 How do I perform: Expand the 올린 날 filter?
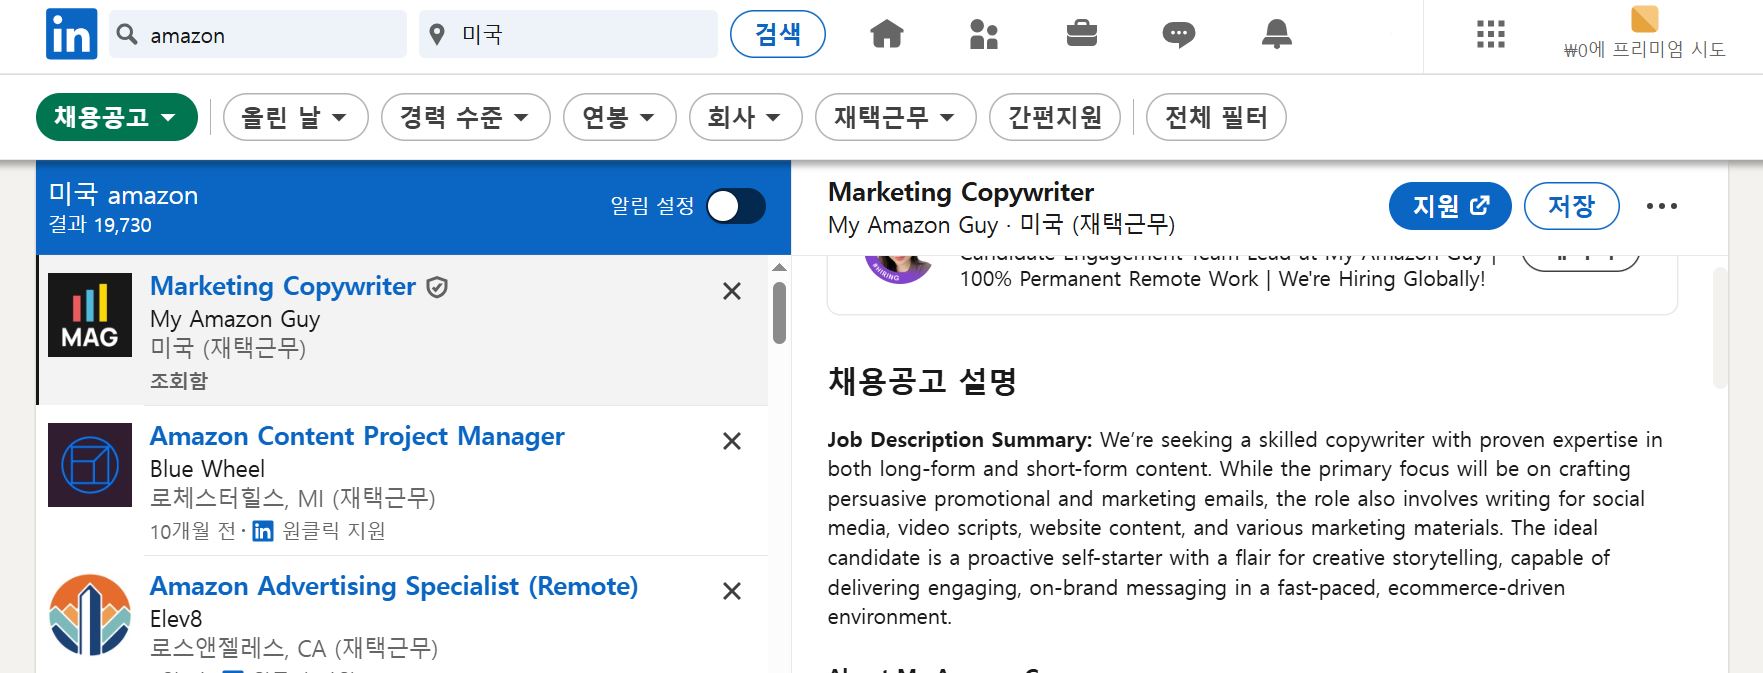296,117
